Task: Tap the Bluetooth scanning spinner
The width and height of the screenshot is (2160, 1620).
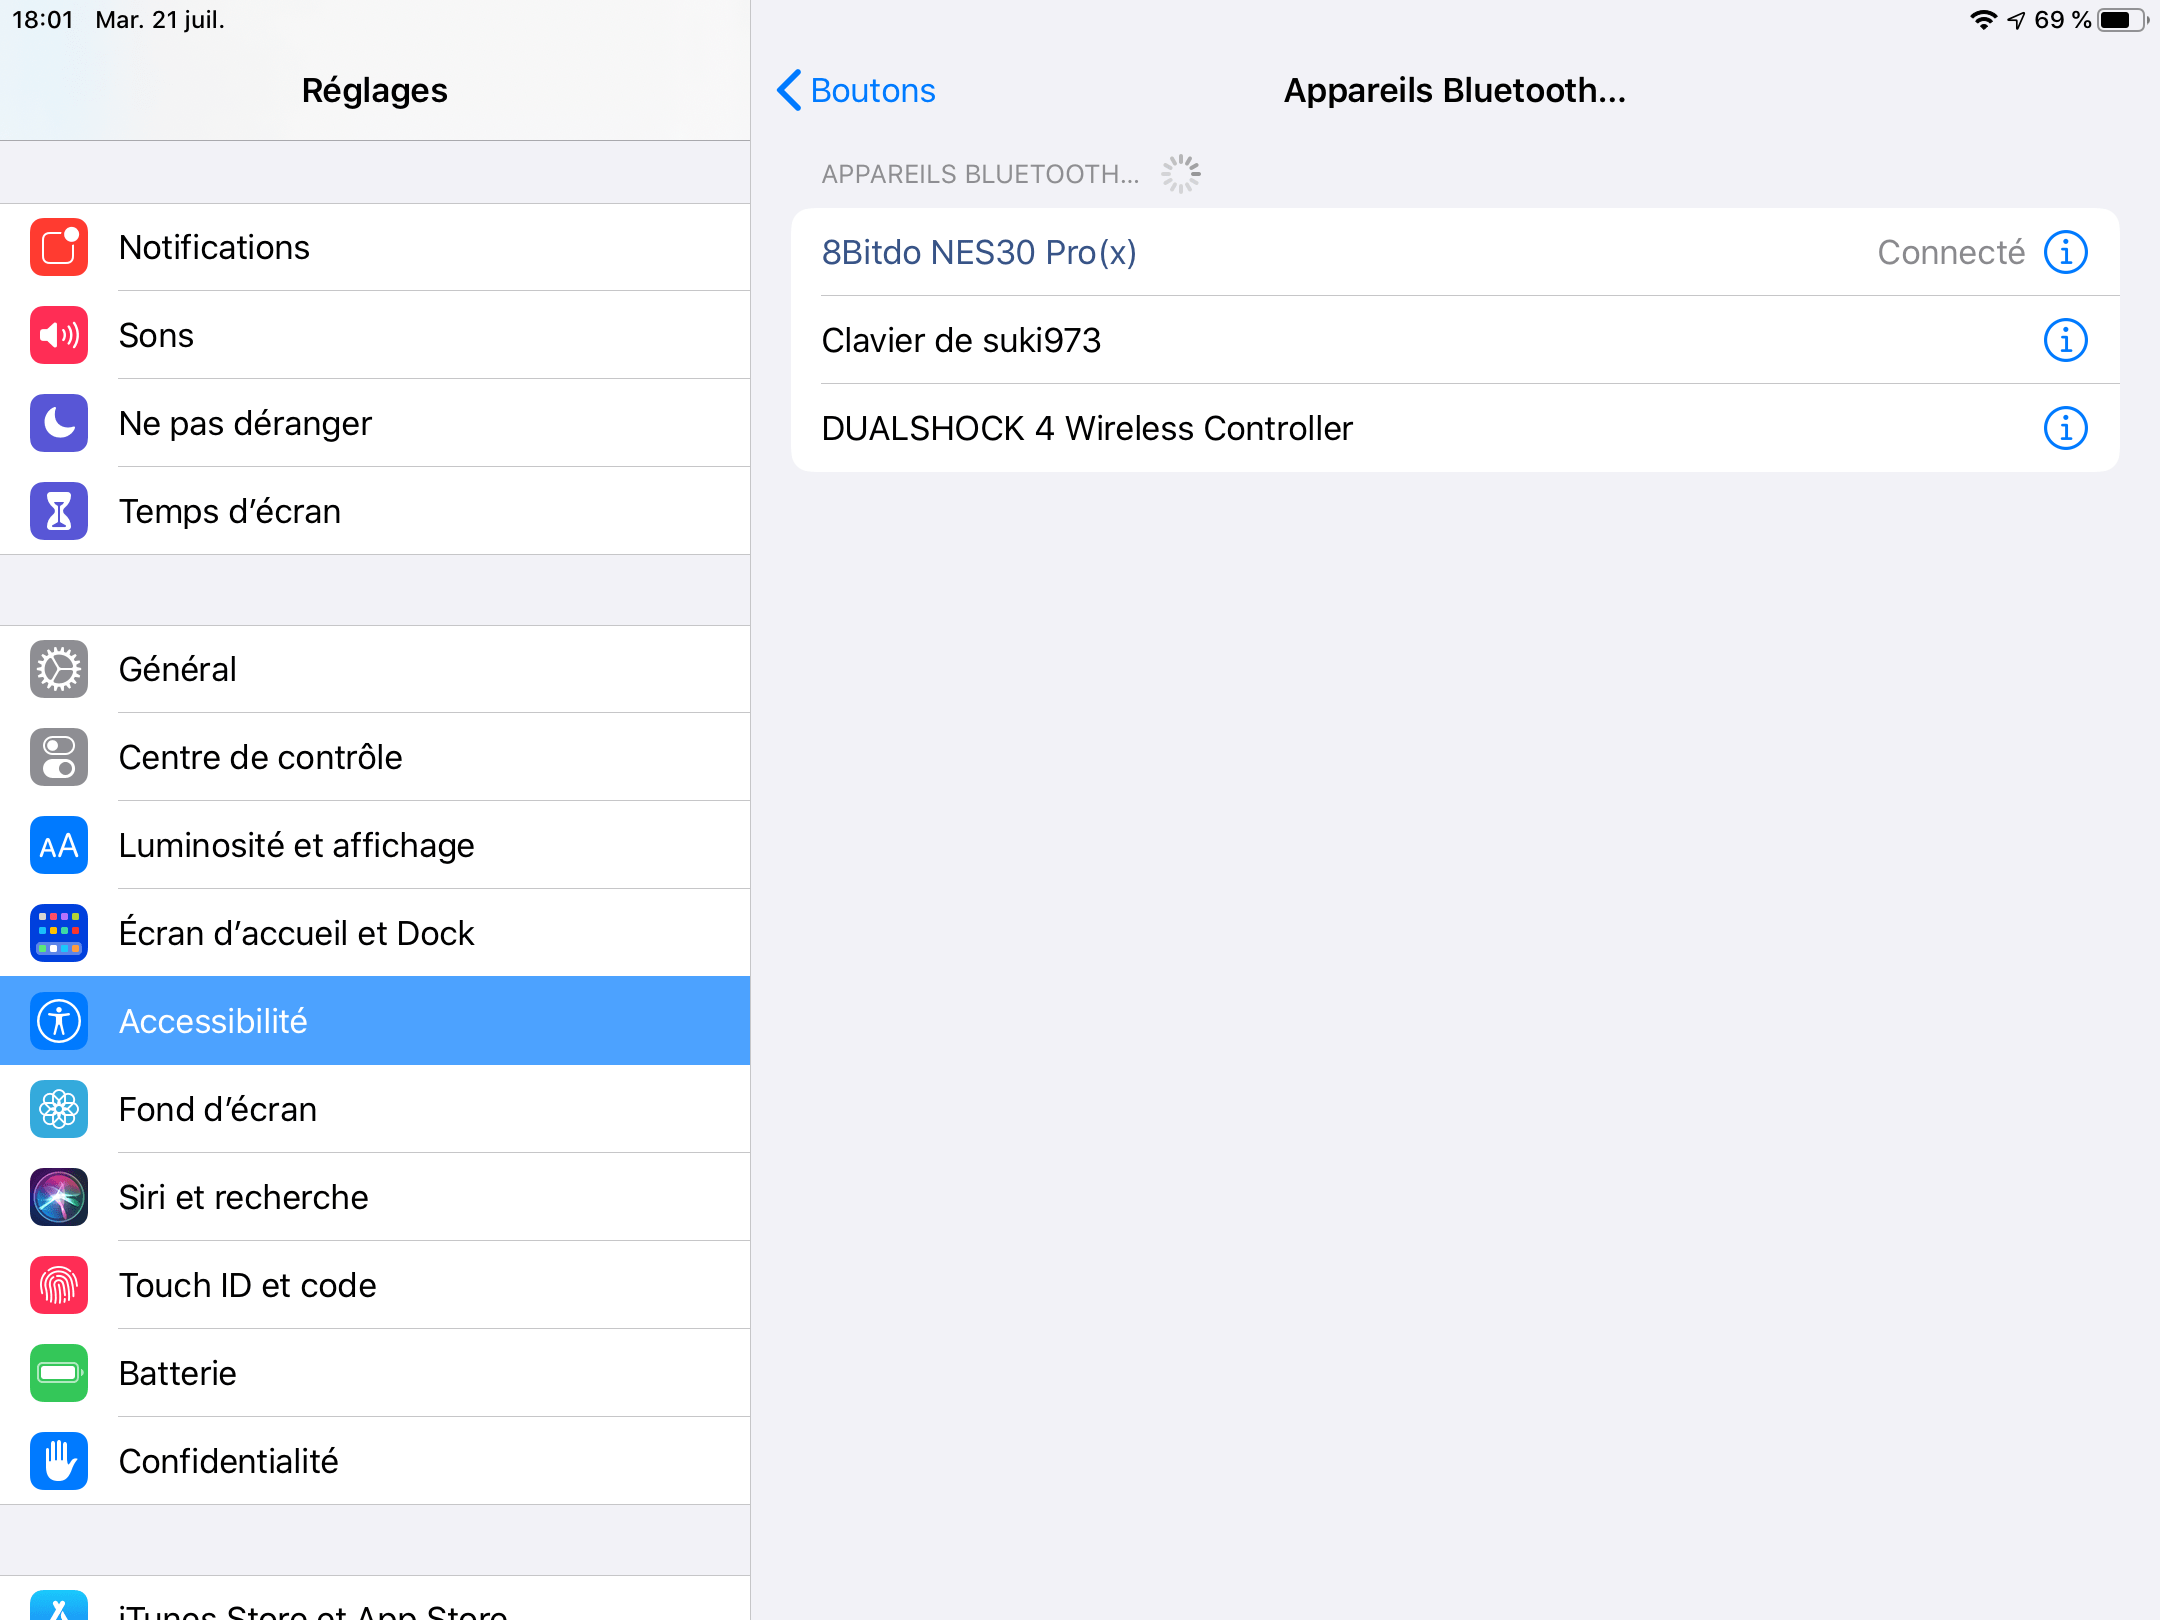Action: click(1181, 174)
